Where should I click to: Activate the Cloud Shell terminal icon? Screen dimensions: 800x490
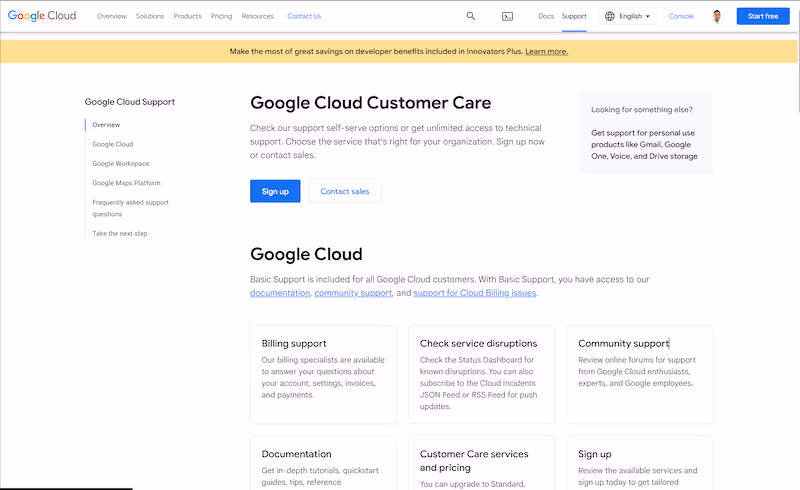[507, 16]
